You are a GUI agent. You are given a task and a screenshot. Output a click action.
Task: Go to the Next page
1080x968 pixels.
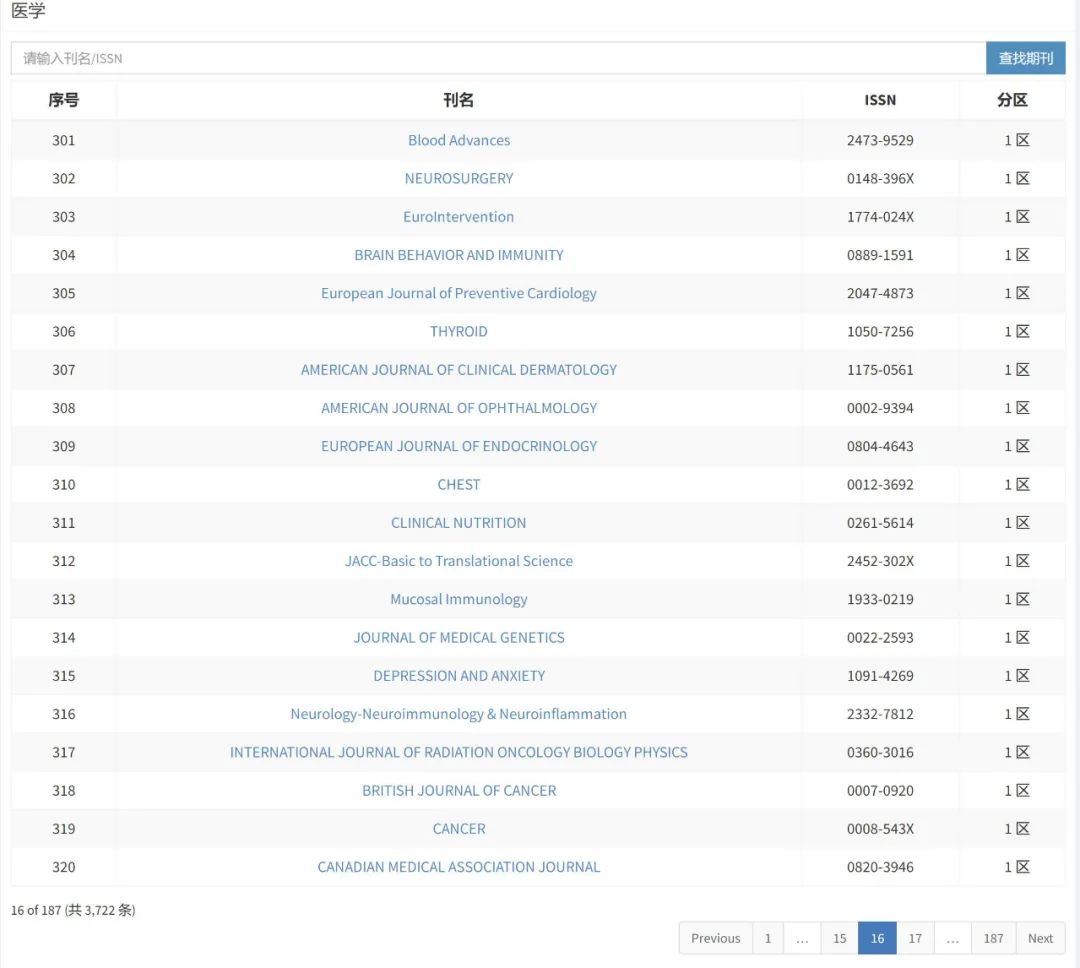(1040, 938)
